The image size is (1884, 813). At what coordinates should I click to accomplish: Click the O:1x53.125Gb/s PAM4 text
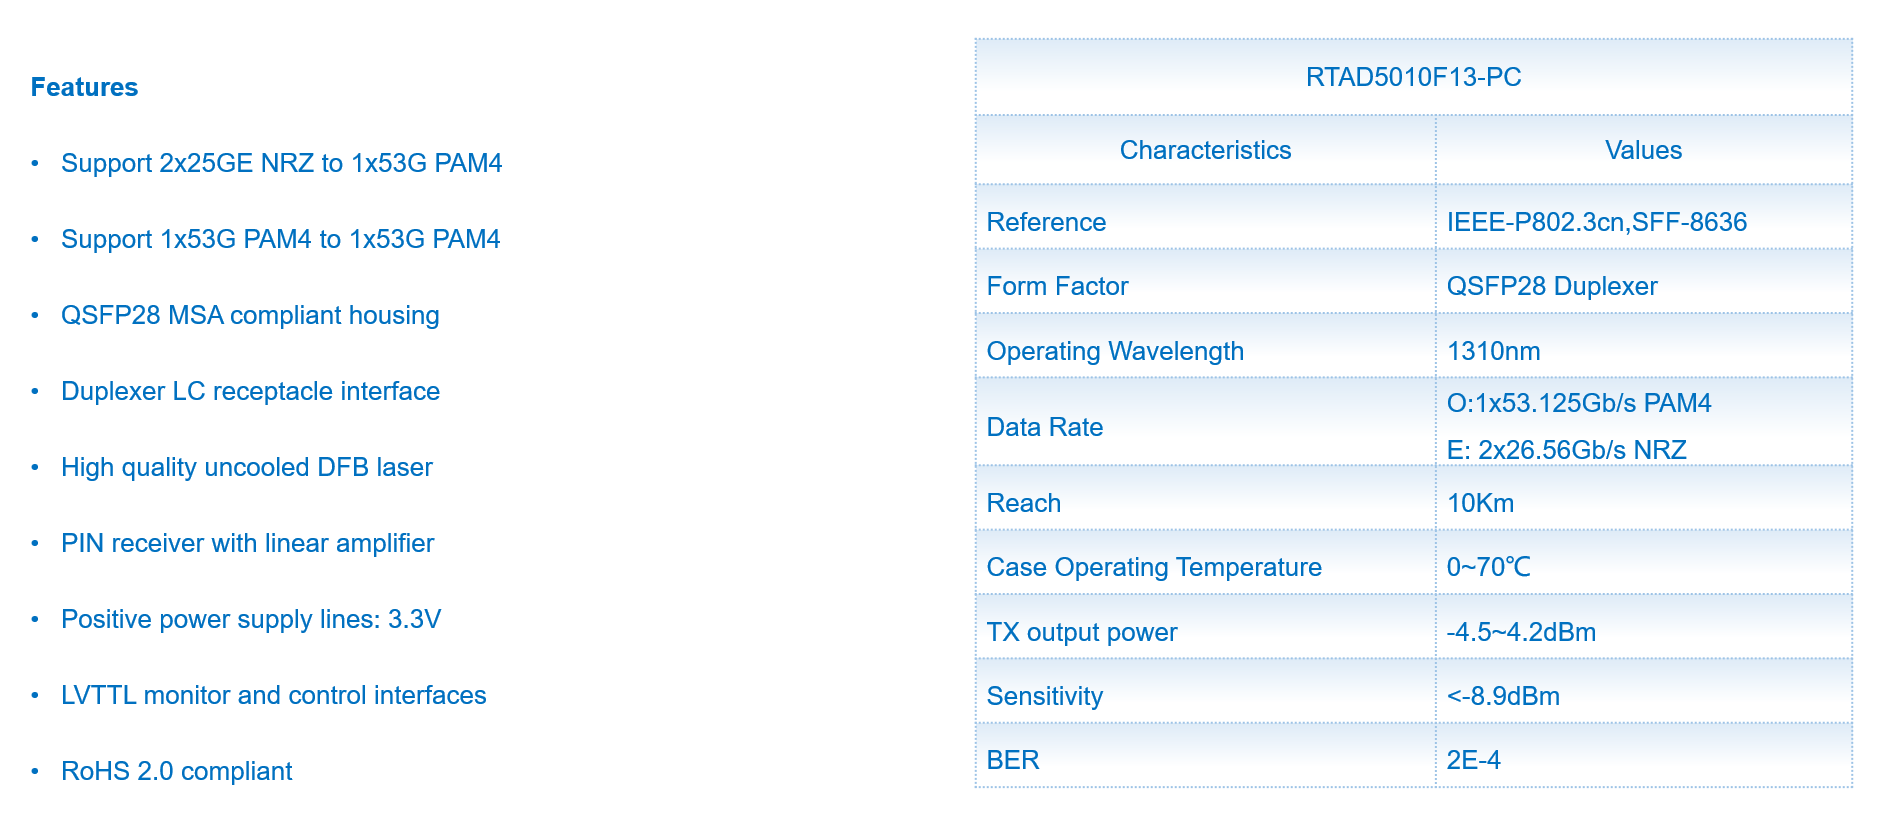click(x=1578, y=403)
